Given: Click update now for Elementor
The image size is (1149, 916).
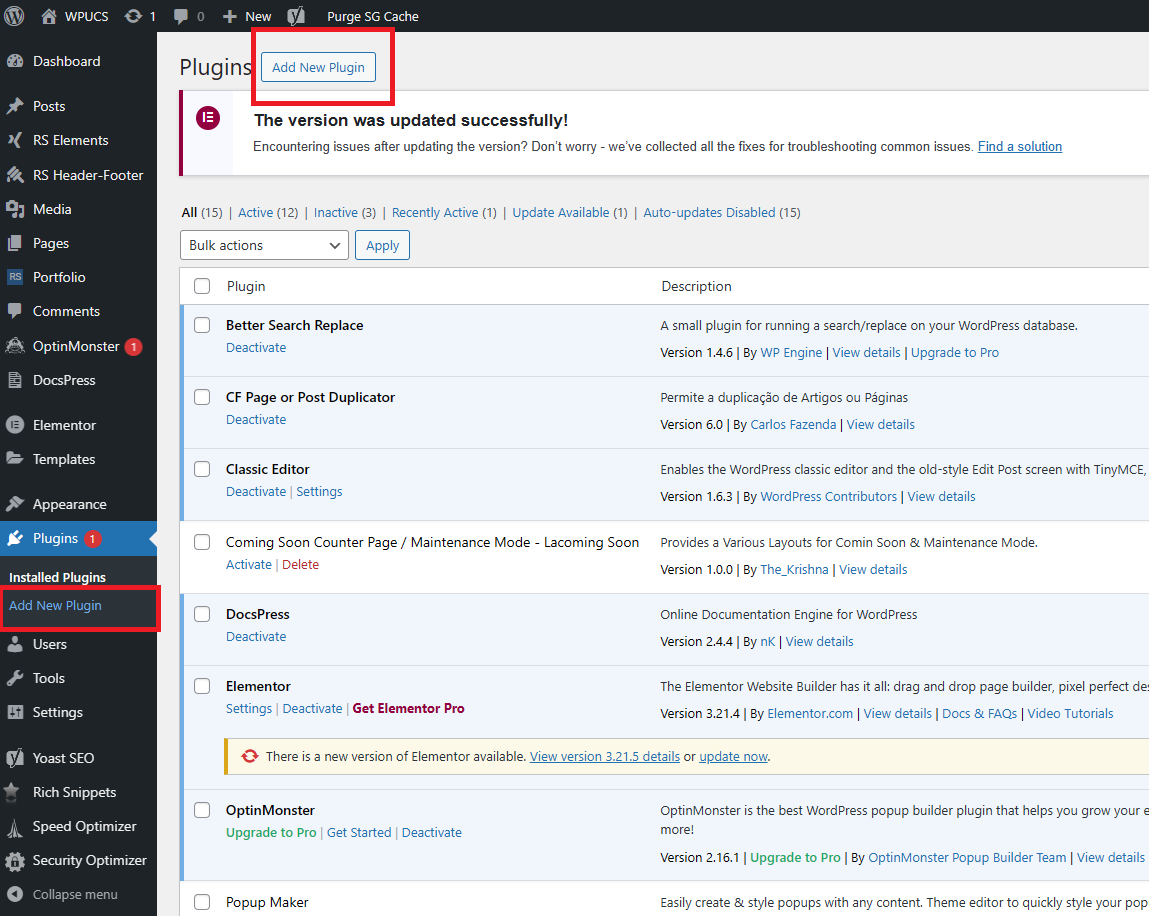Looking at the screenshot, I should tap(734, 756).
